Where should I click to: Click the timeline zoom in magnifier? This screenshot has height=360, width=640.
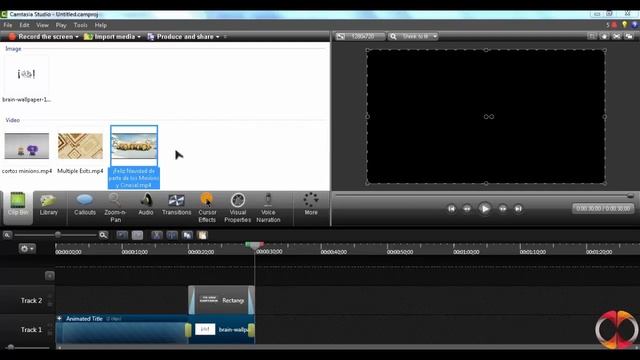pos(103,235)
